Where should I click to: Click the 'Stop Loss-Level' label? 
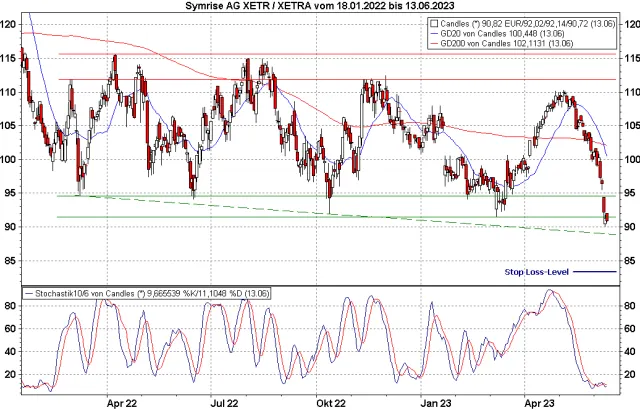coord(536,272)
